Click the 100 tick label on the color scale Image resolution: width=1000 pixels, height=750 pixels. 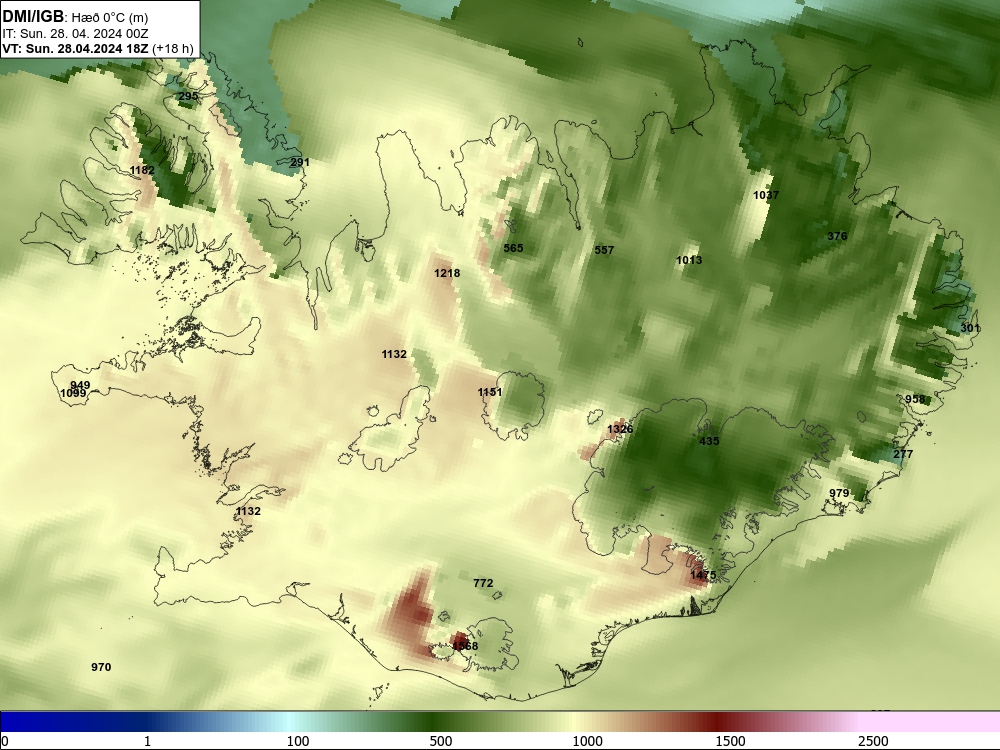coord(298,740)
